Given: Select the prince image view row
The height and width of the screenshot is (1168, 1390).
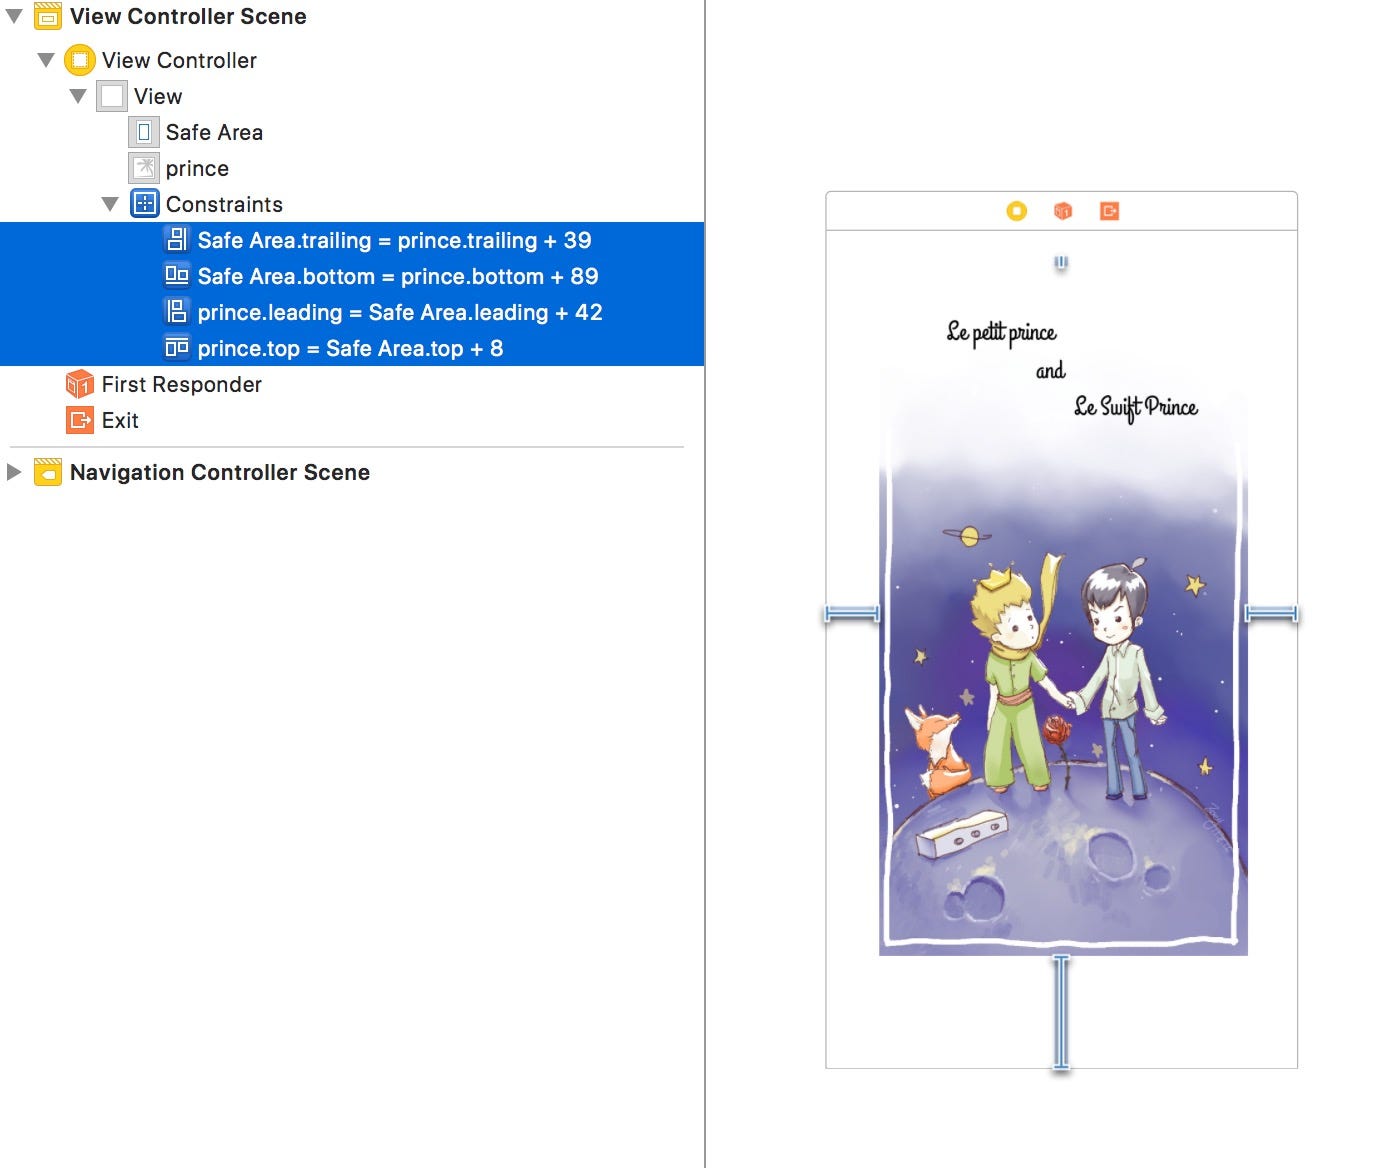Looking at the screenshot, I should [x=352, y=168].
